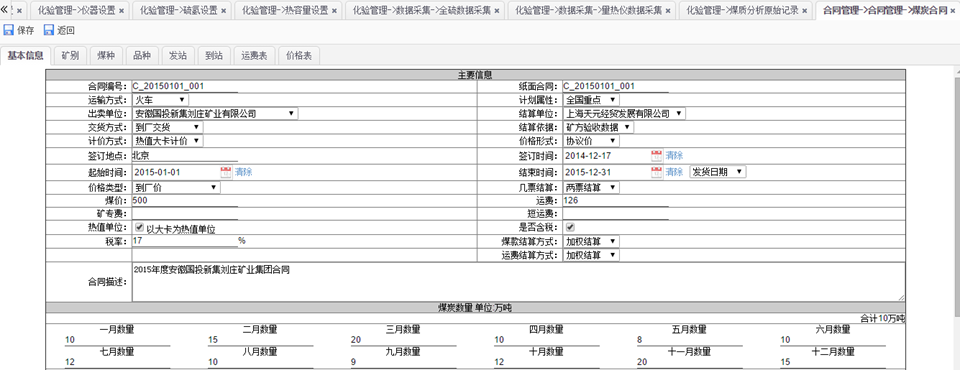Click 清除 link beside 结束时间

tap(674, 172)
